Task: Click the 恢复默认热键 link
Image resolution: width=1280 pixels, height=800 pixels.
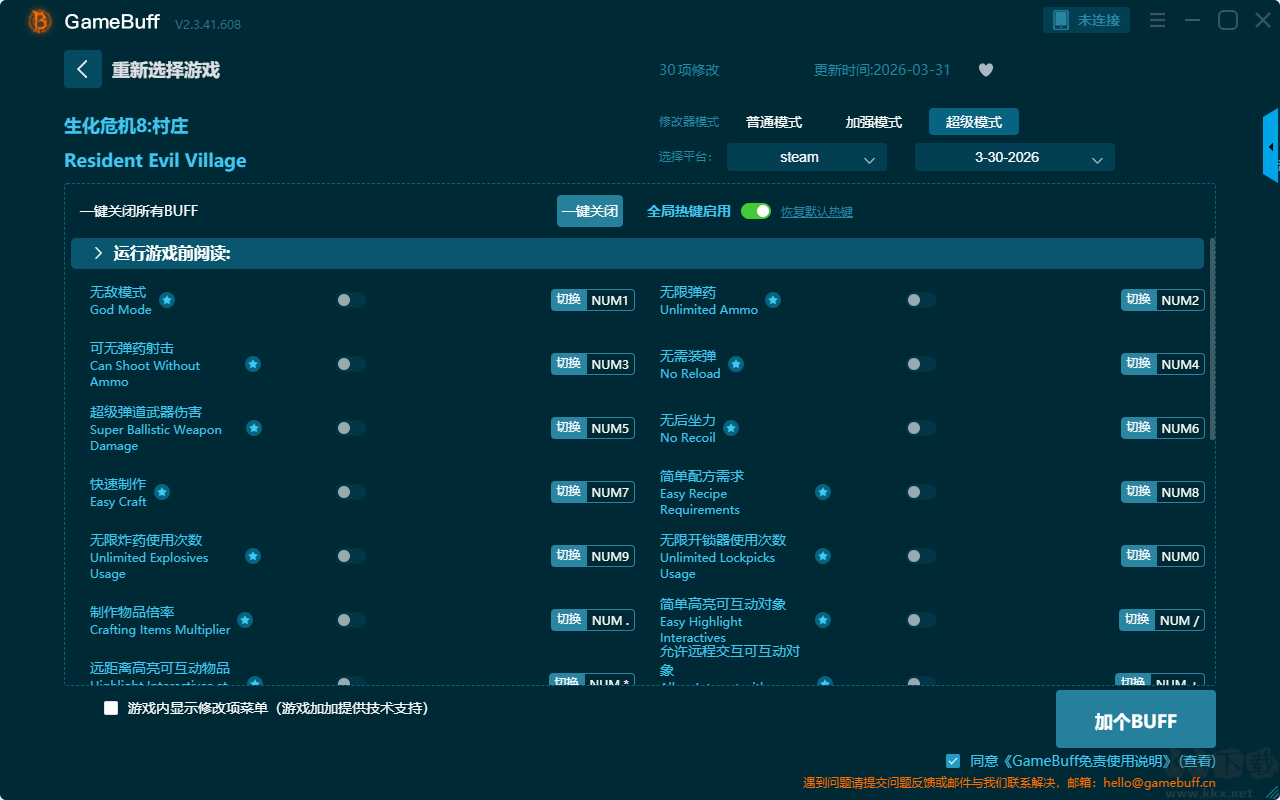Action: tap(817, 212)
